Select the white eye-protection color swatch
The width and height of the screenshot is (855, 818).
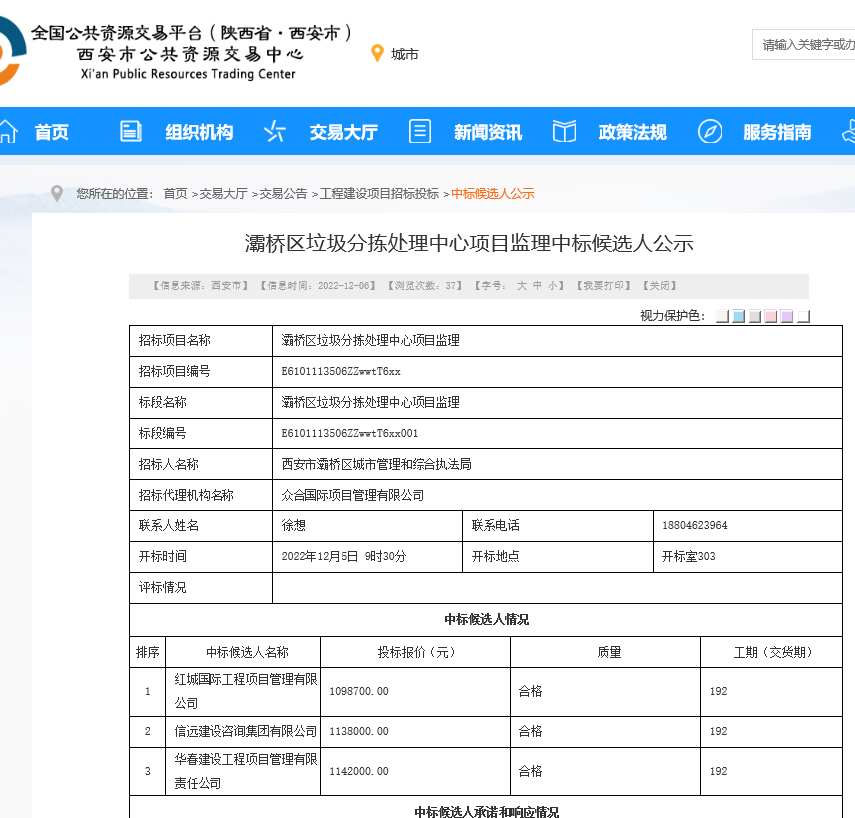[x=803, y=316]
